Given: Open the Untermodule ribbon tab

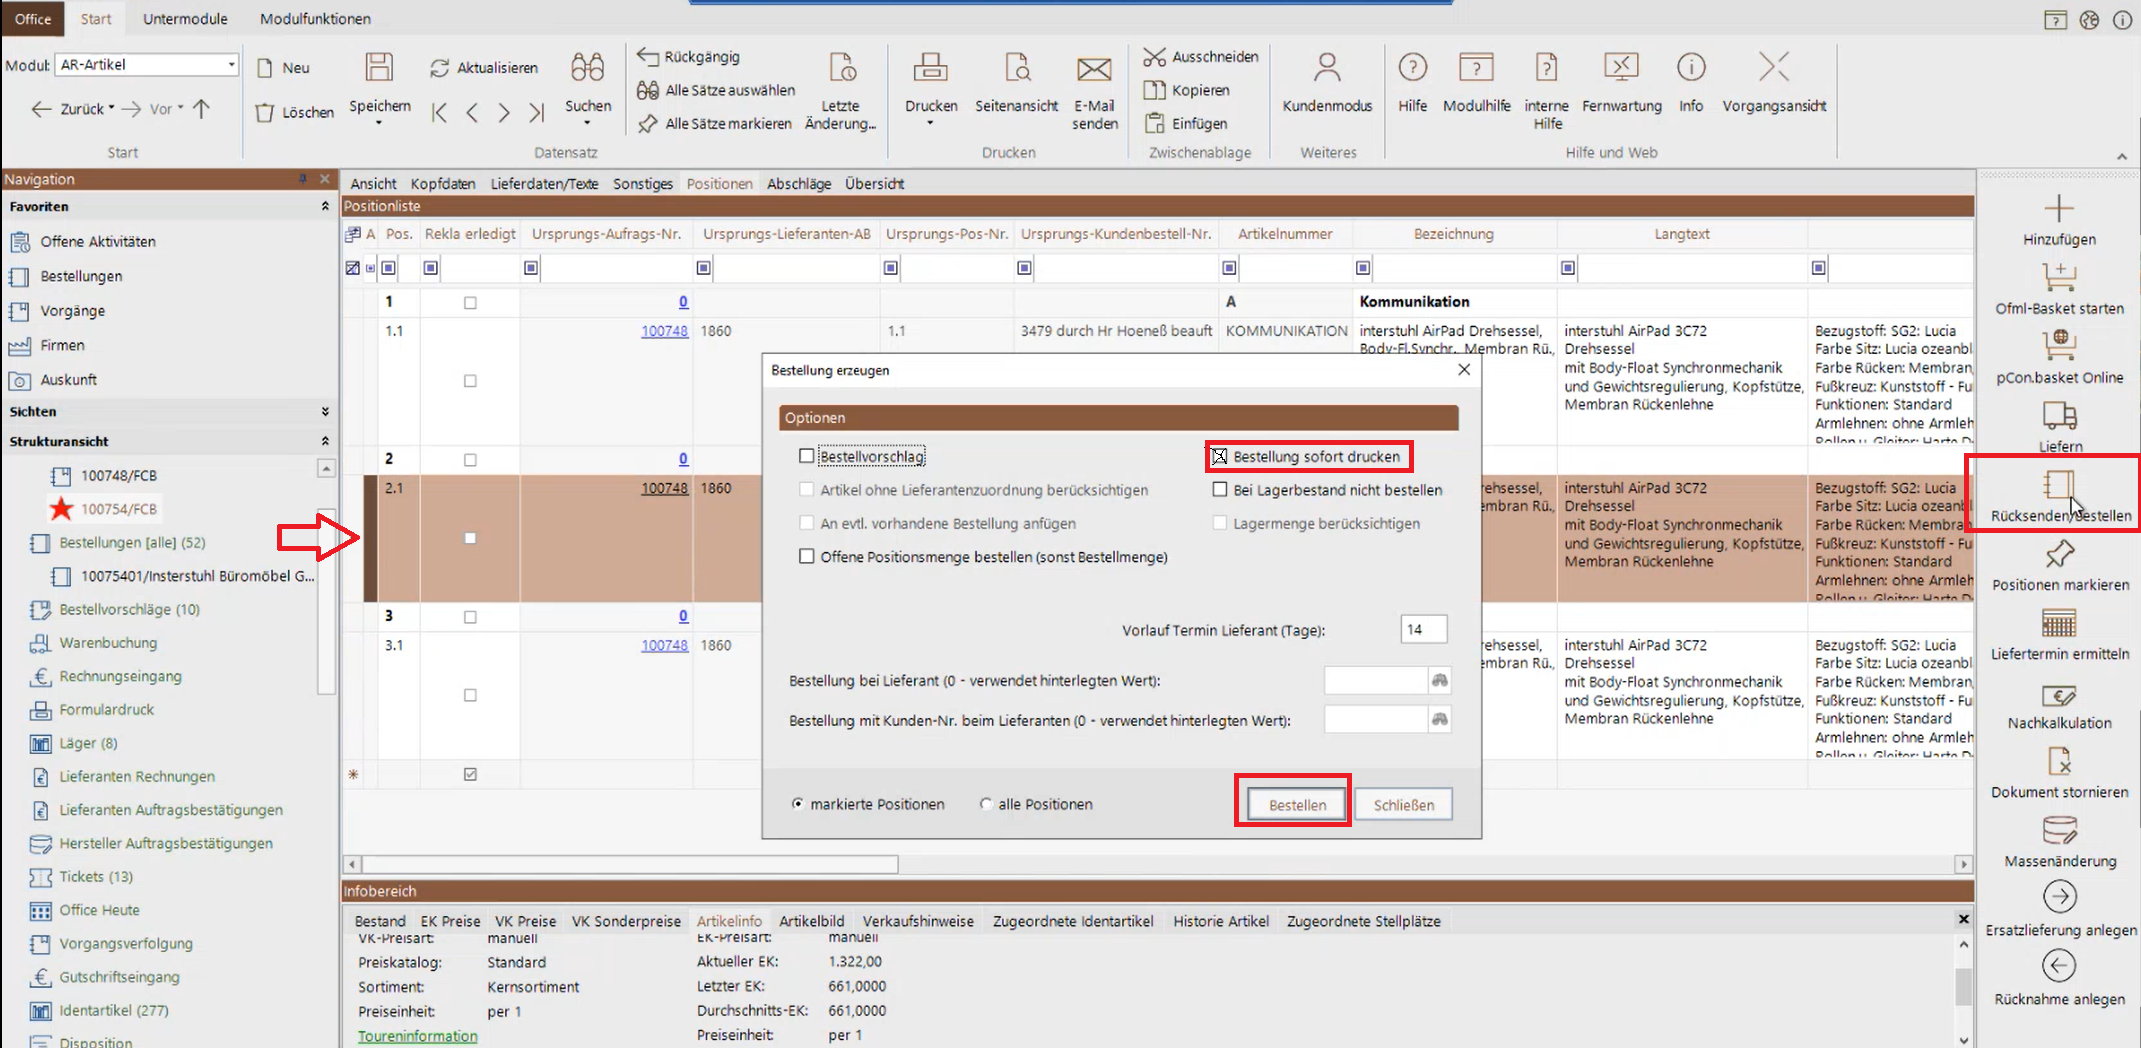Looking at the screenshot, I should (185, 19).
